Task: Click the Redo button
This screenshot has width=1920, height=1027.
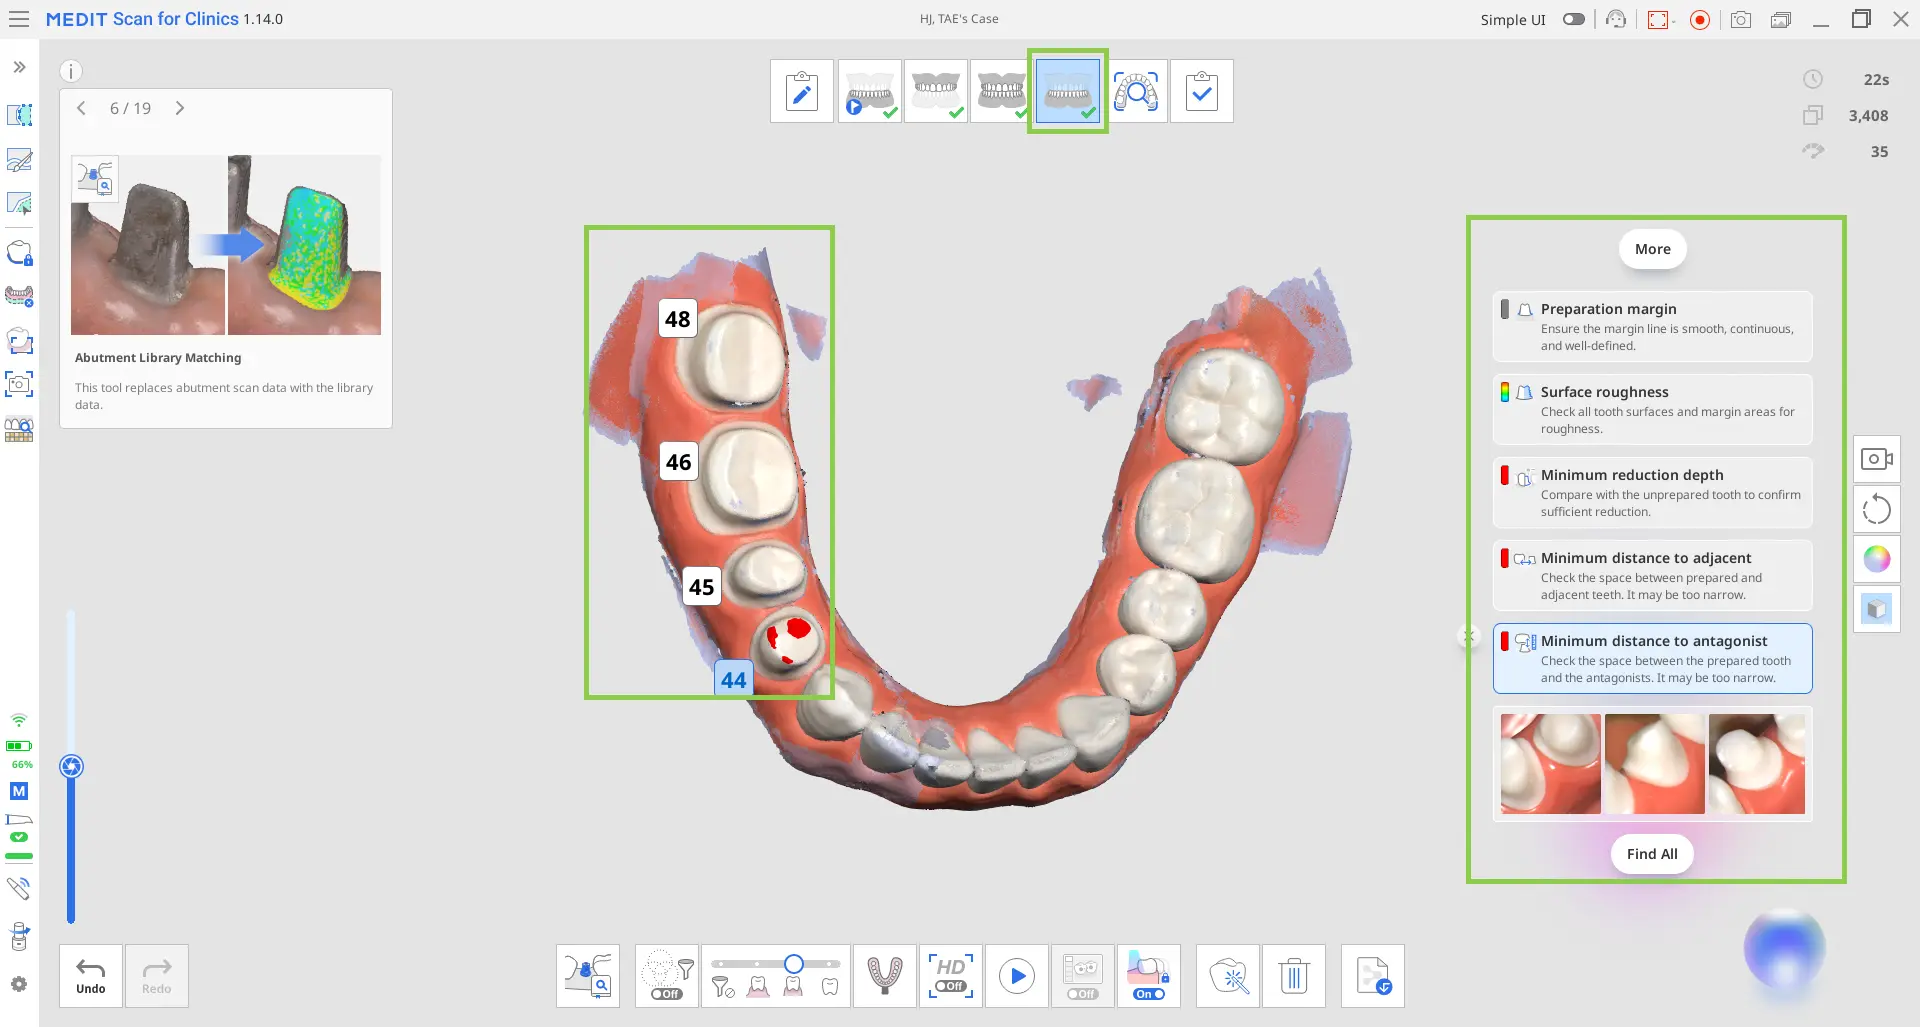Action: coord(157,976)
